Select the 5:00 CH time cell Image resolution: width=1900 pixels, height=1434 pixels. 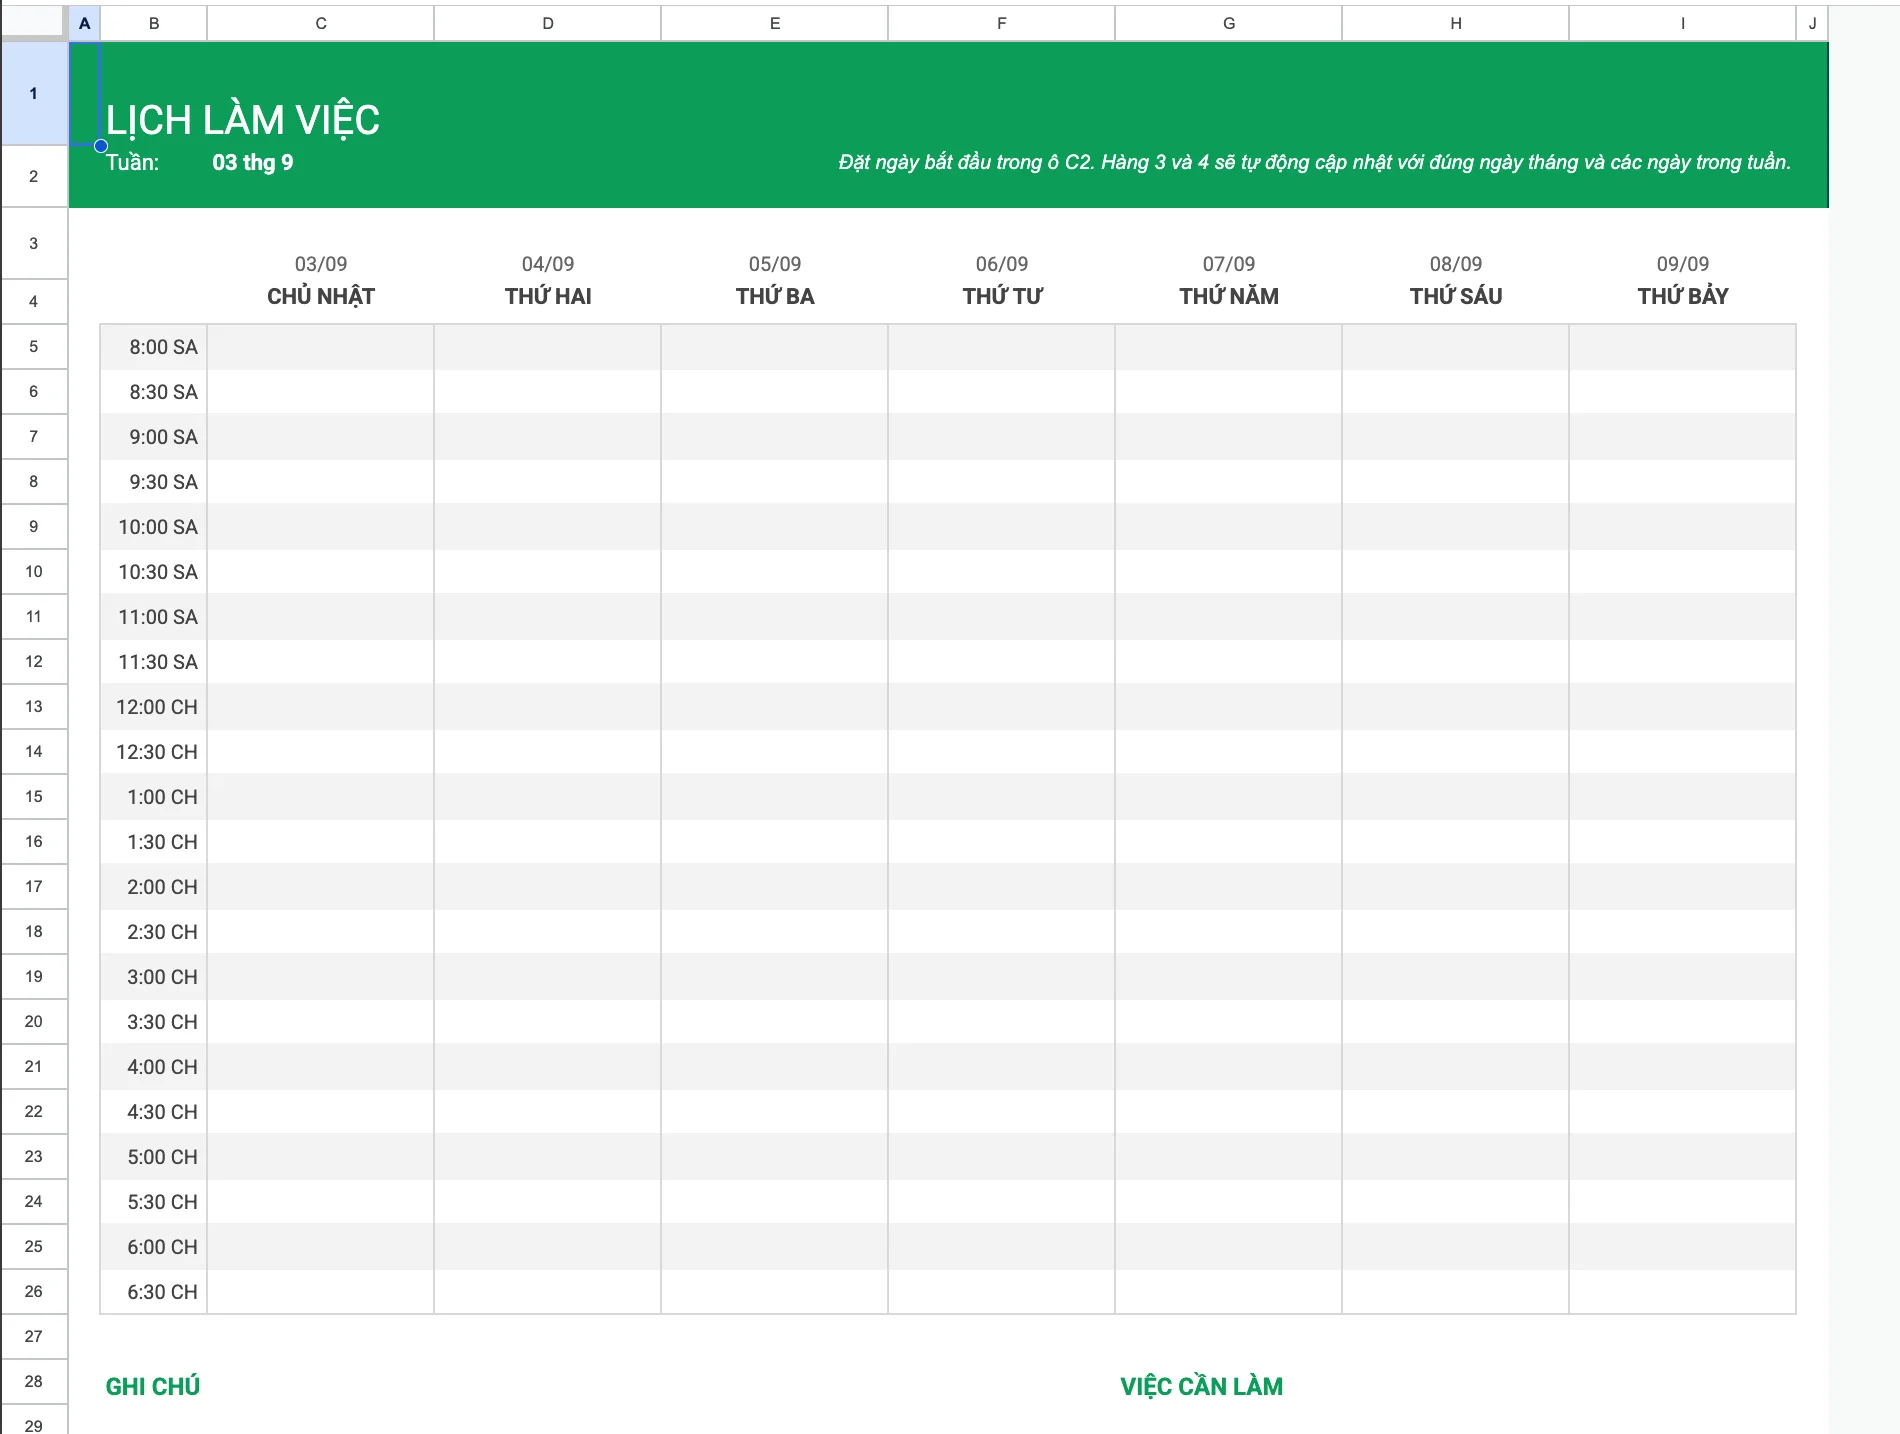(154, 1157)
